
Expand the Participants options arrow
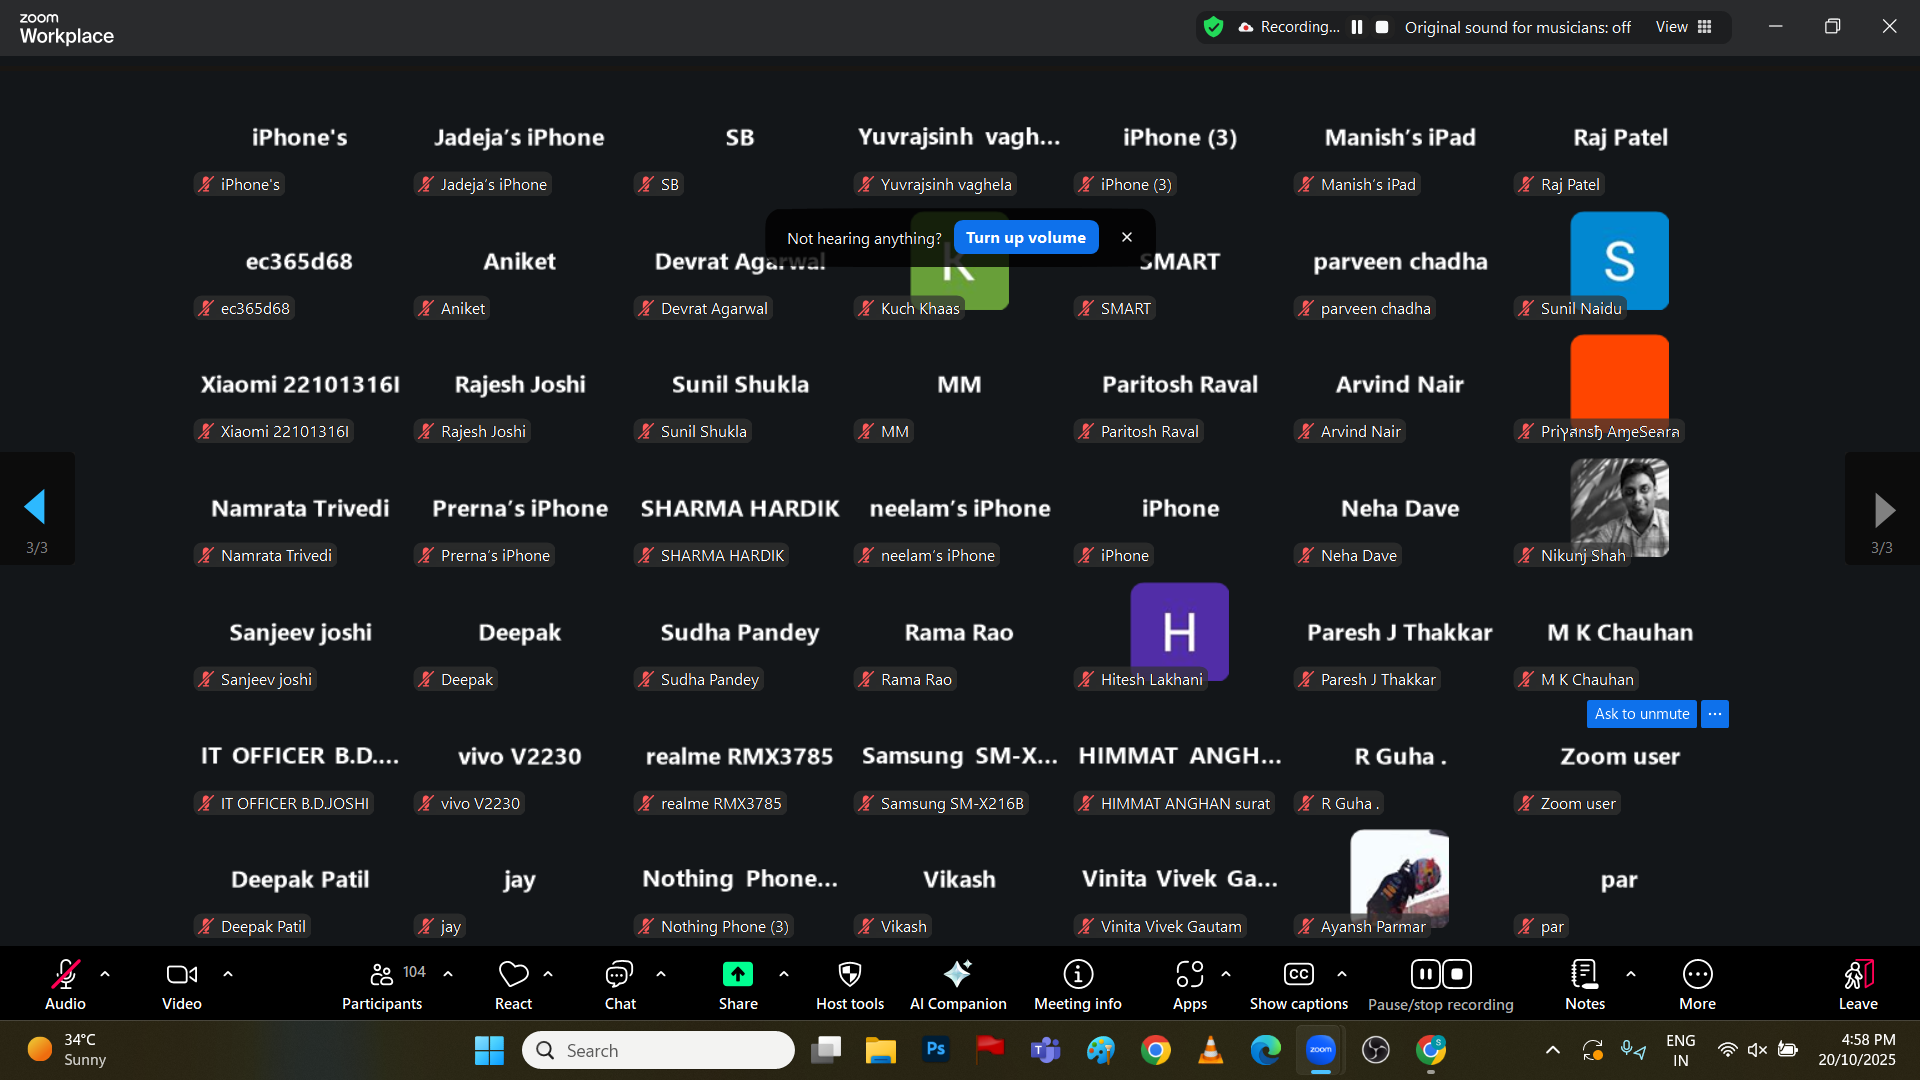448,973
